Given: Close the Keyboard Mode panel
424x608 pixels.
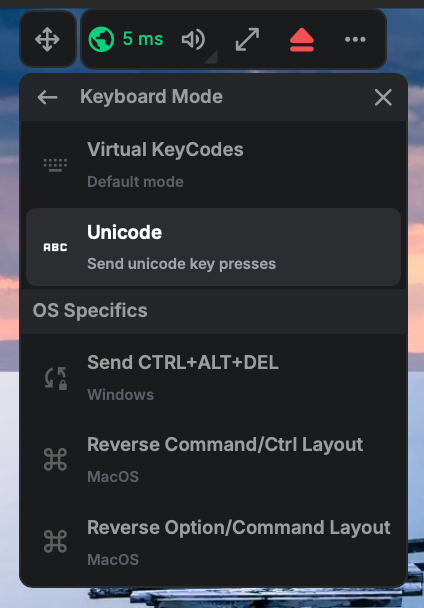Looking at the screenshot, I should click(383, 97).
